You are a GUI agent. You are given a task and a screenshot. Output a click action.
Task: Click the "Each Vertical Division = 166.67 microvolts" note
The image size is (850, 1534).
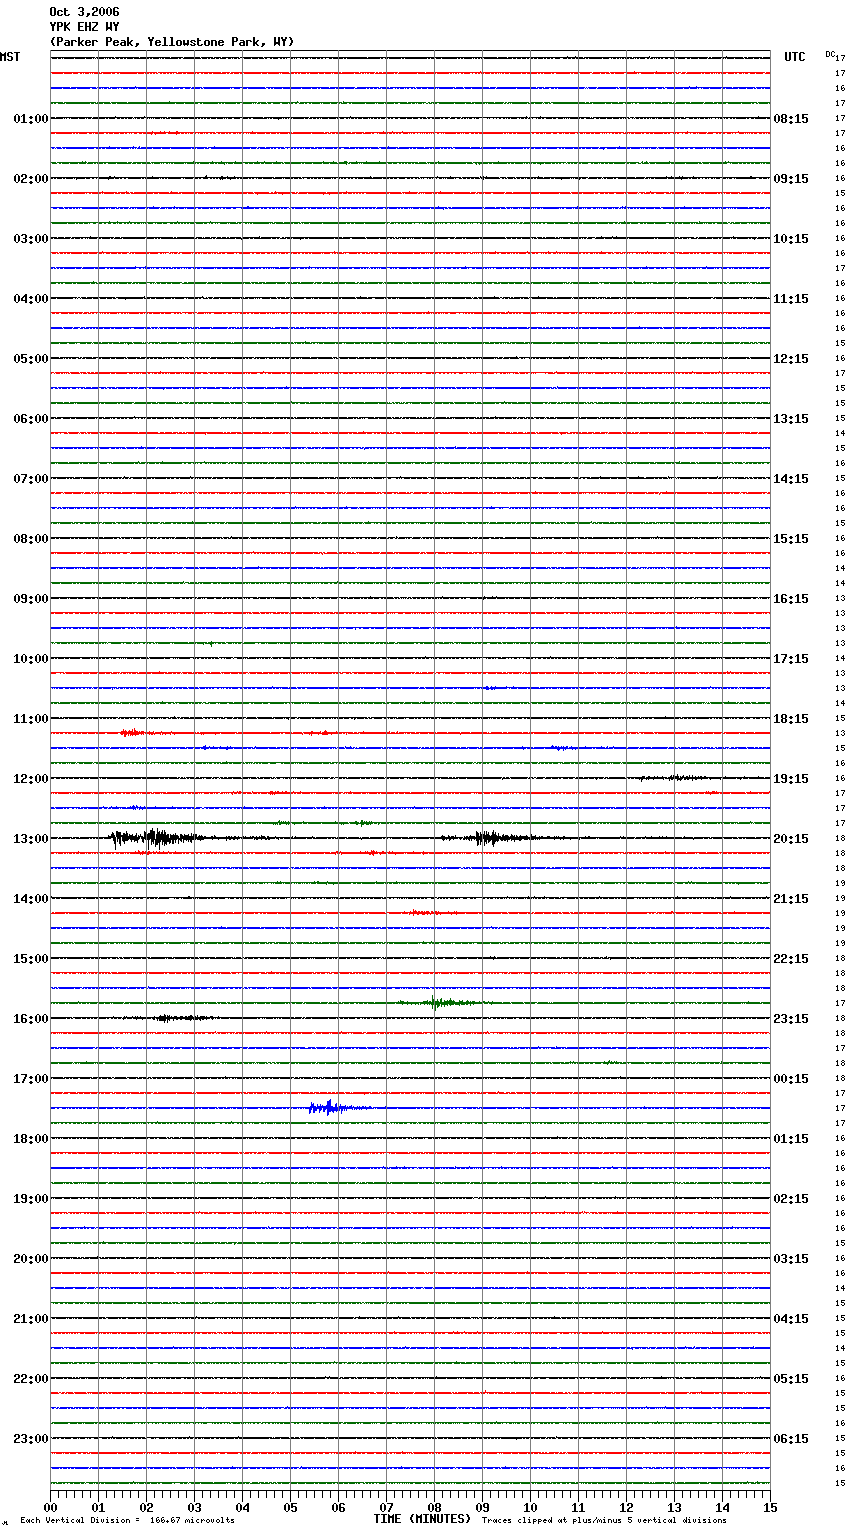click(127, 1521)
